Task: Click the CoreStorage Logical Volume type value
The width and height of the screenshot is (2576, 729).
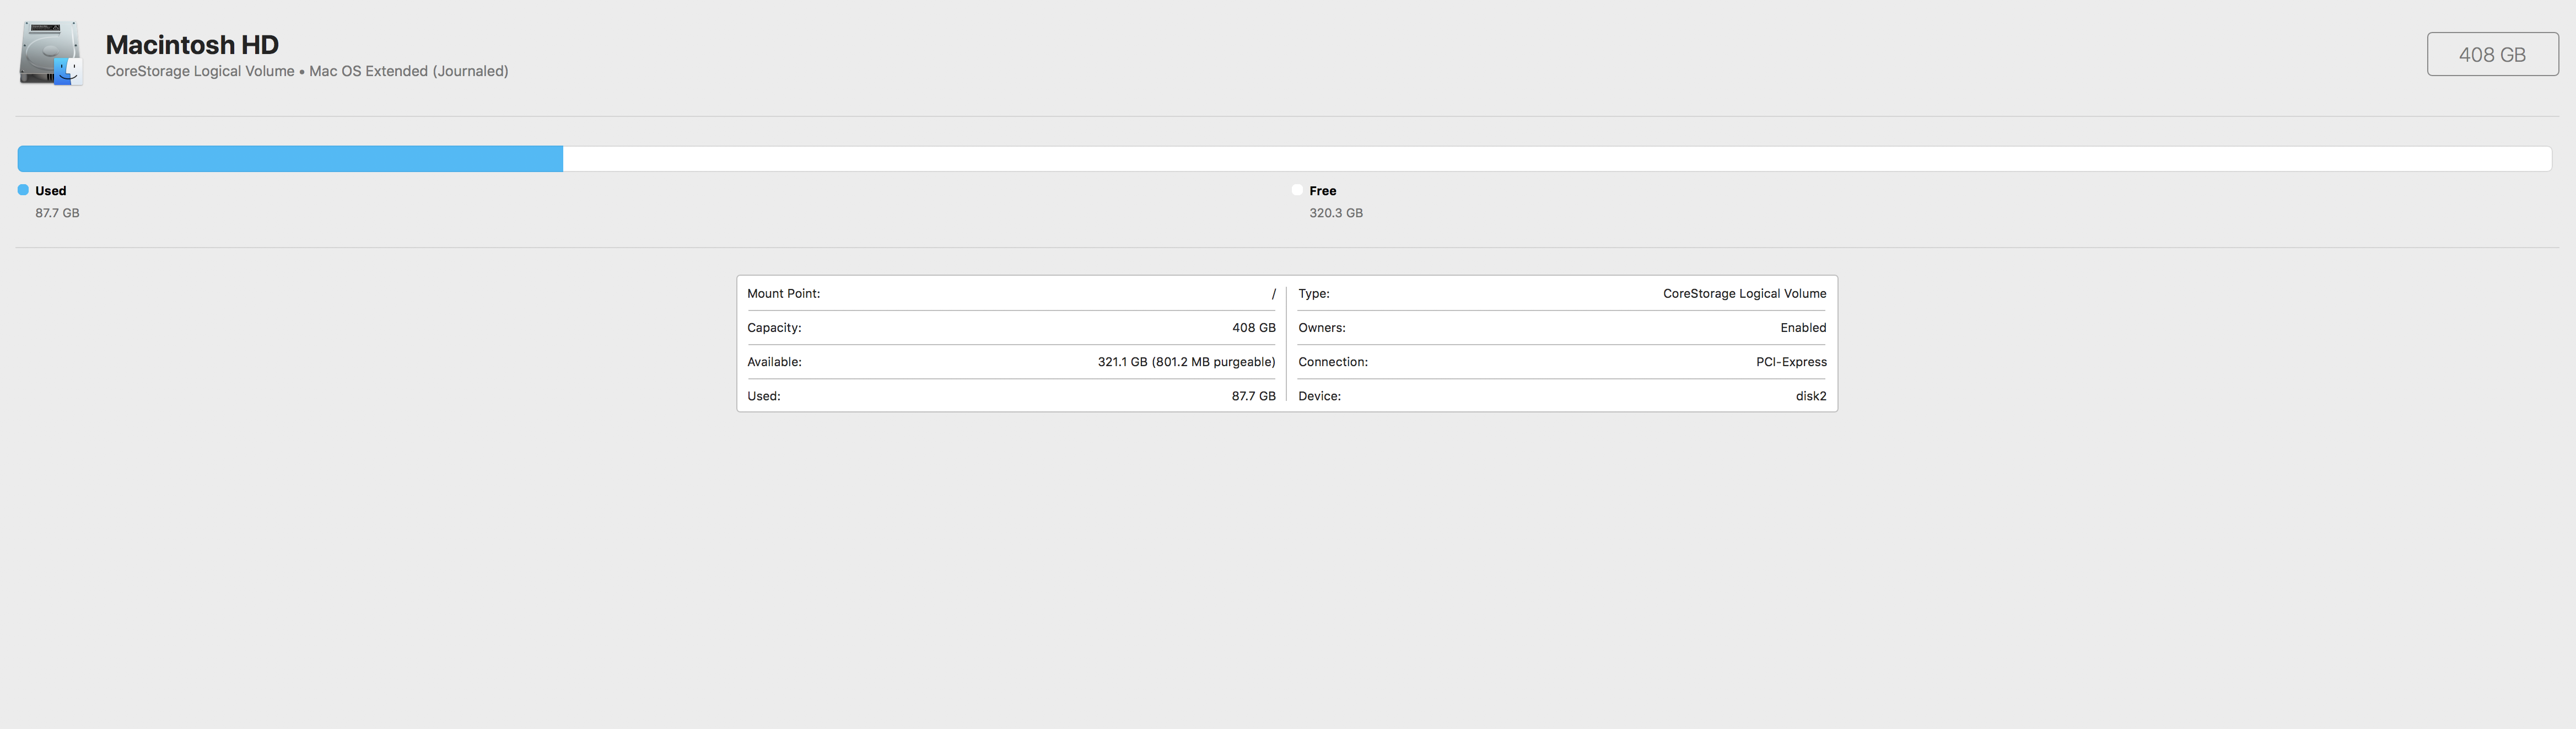Action: pos(1744,294)
